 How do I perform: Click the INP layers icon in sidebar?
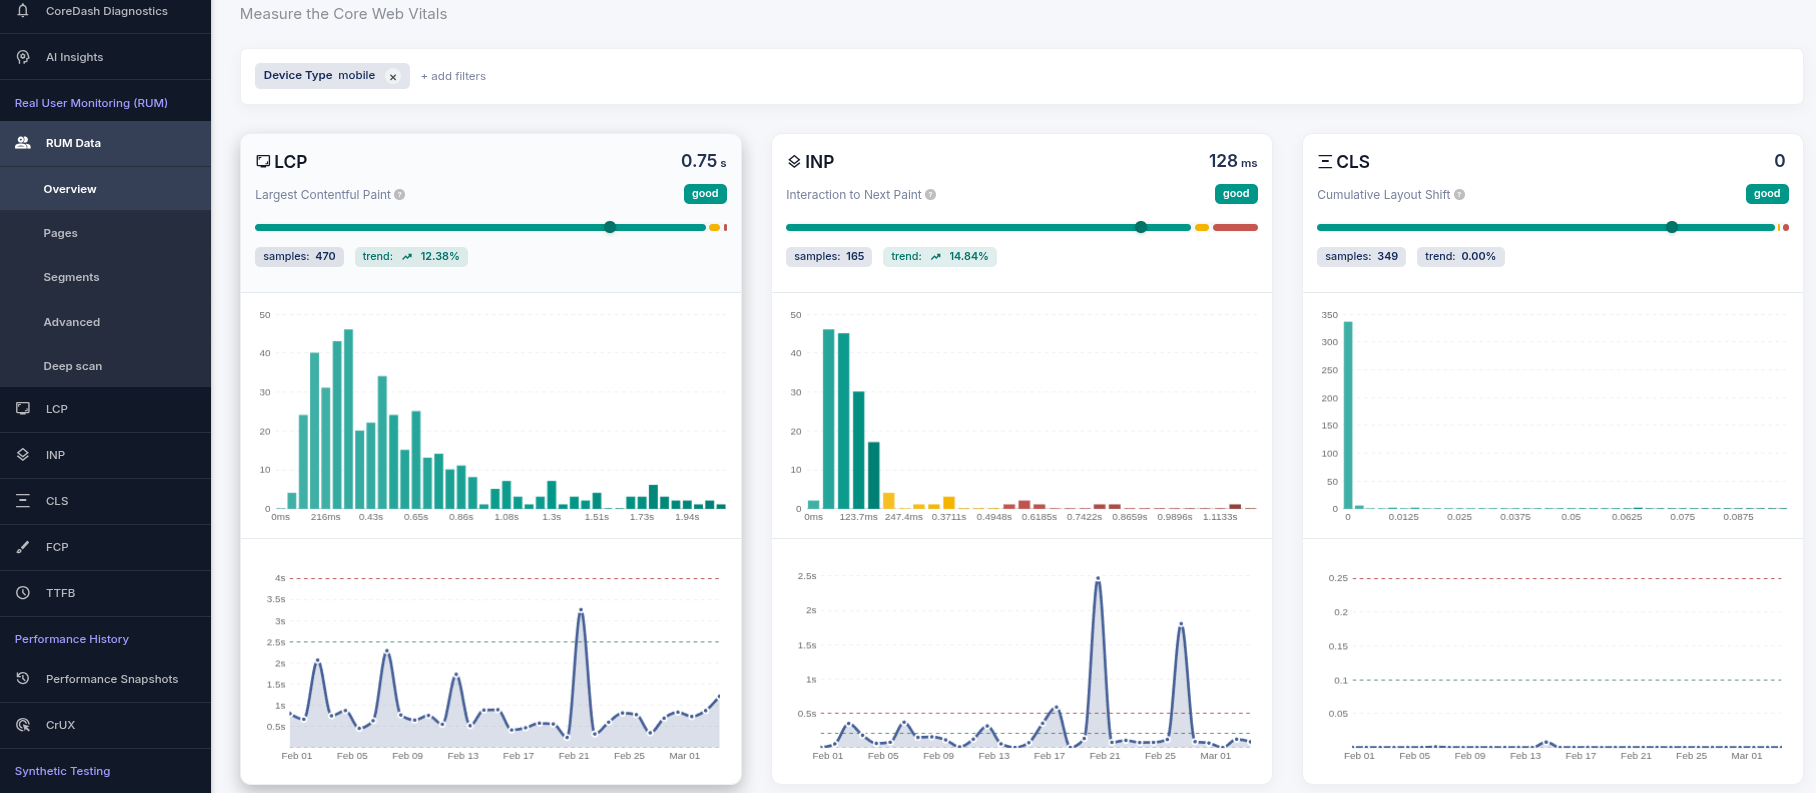23,455
